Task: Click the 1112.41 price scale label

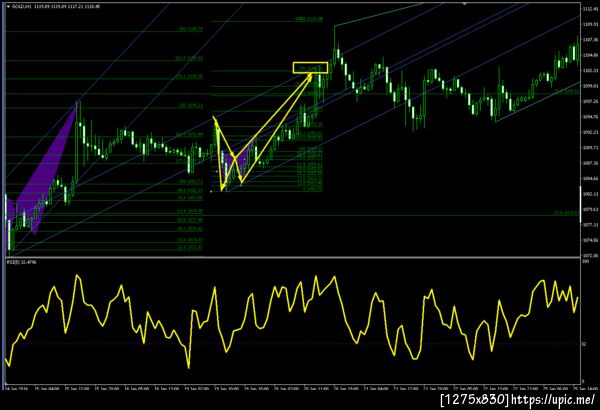Action: pyautogui.click(x=590, y=9)
